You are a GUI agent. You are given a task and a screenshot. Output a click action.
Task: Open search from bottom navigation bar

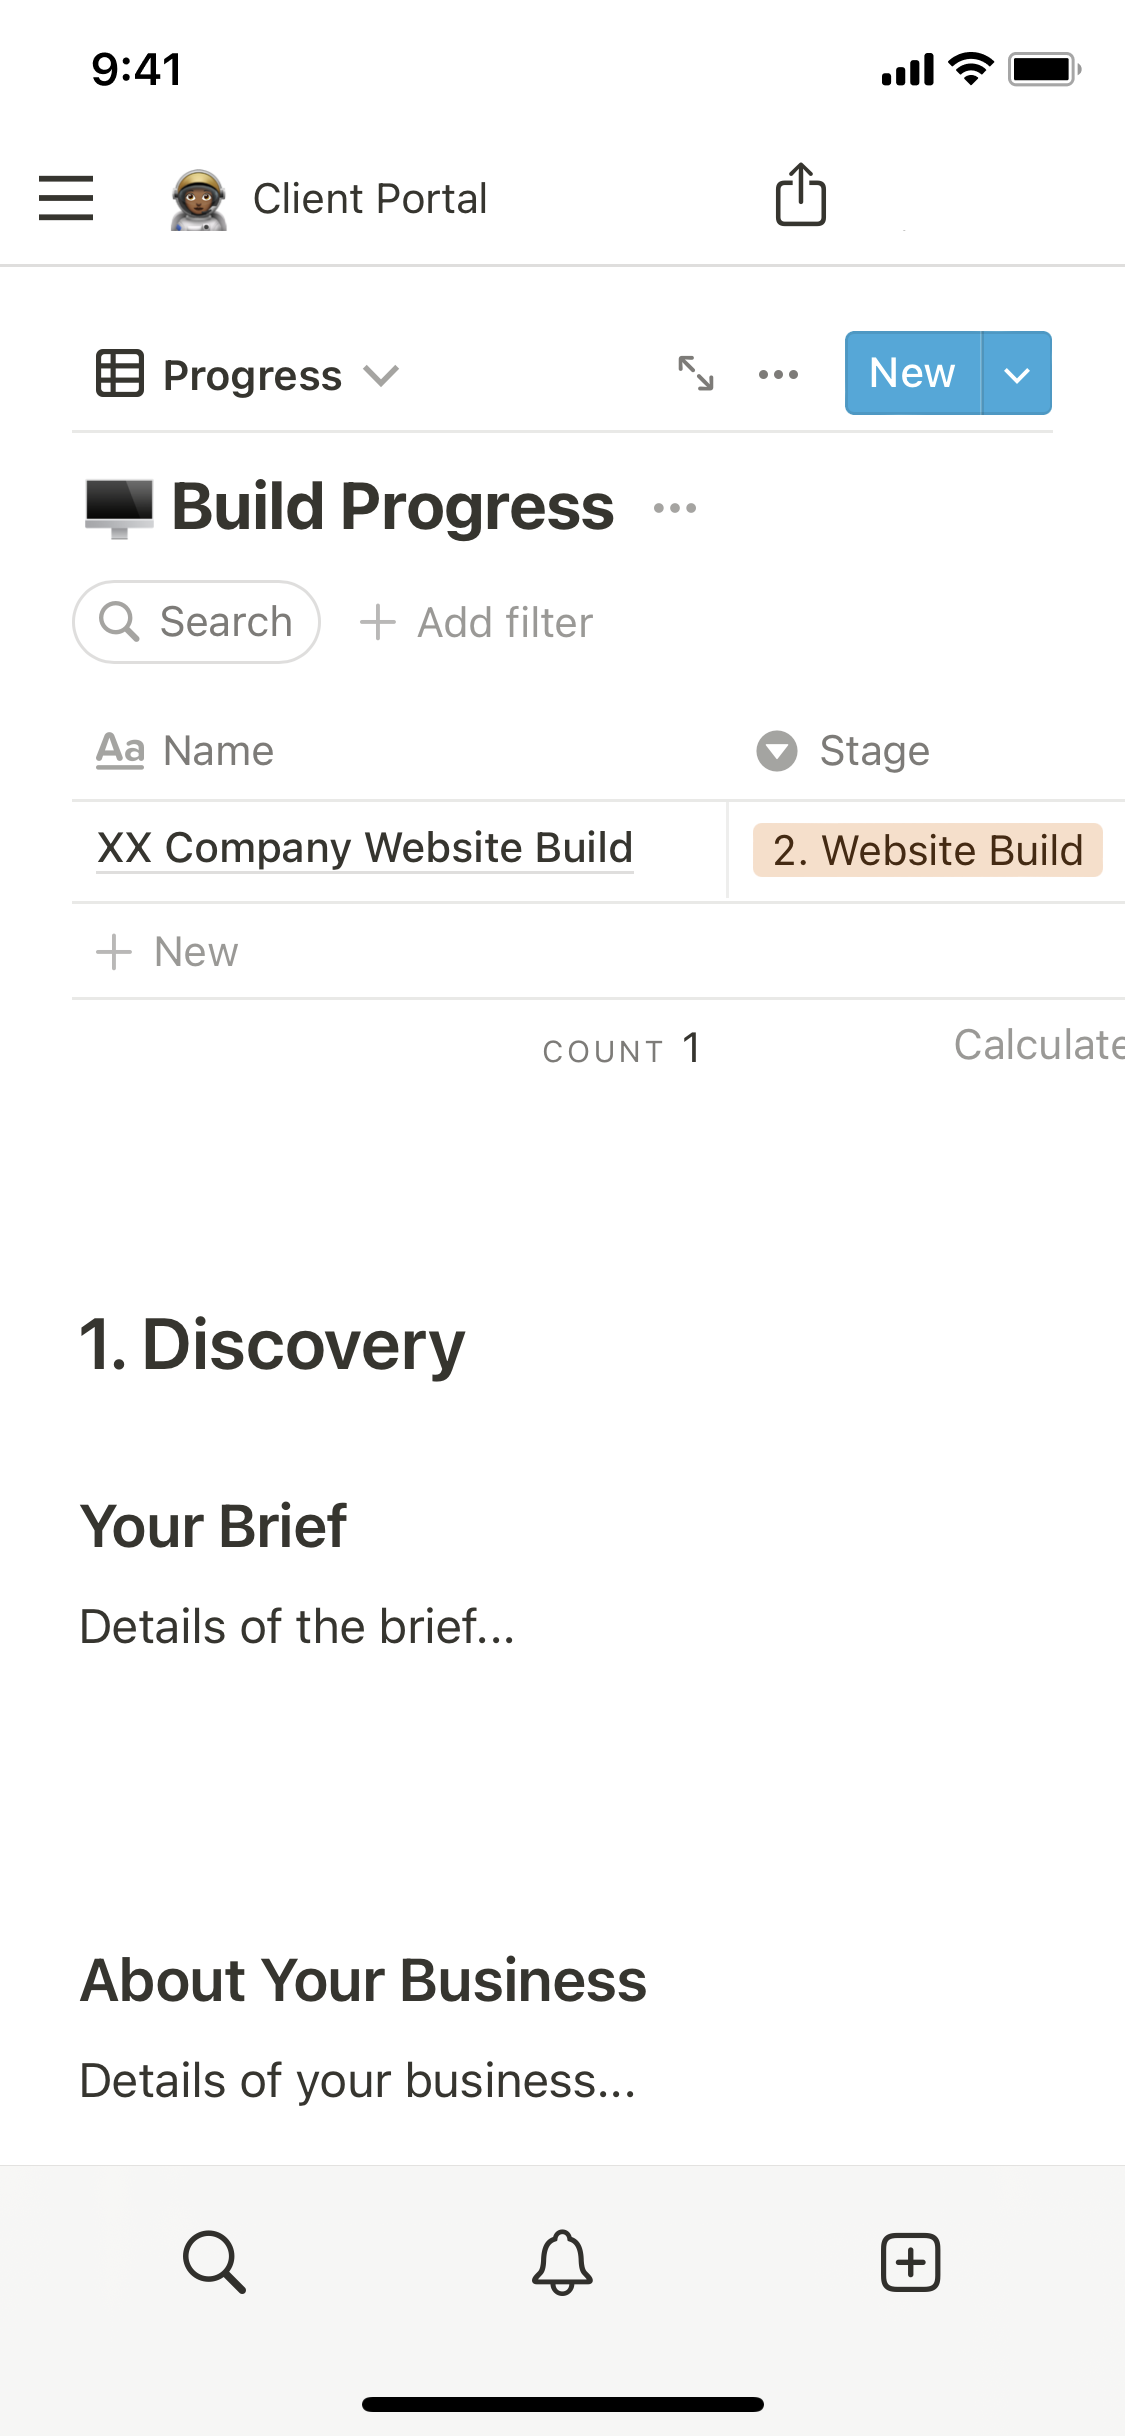[x=214, y=2261]
